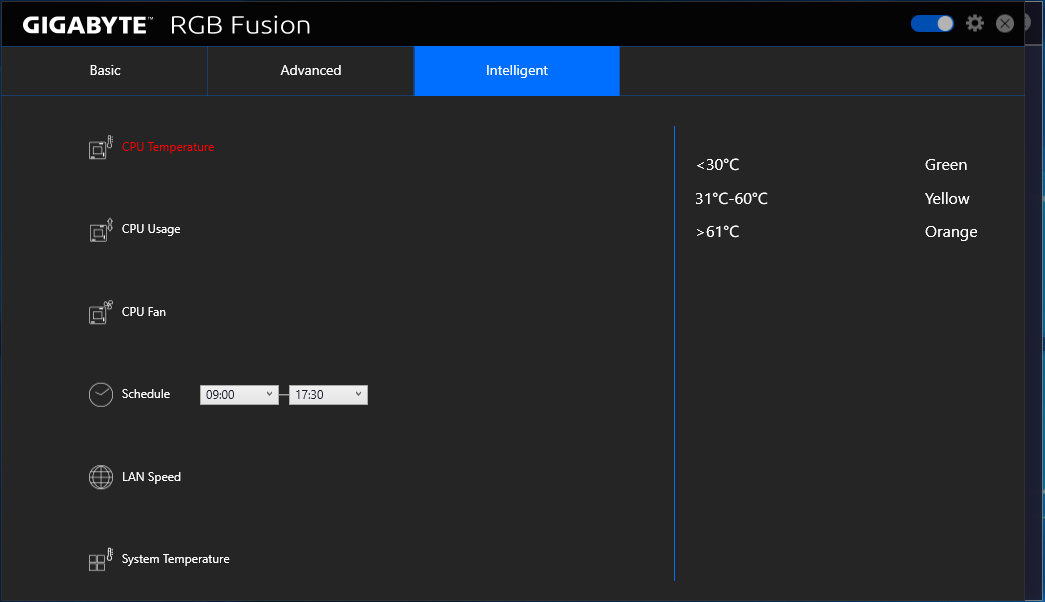Select the CPU Temperature mode label
The width and height of the screenshot is (1045, 602).
coord(168,147)
